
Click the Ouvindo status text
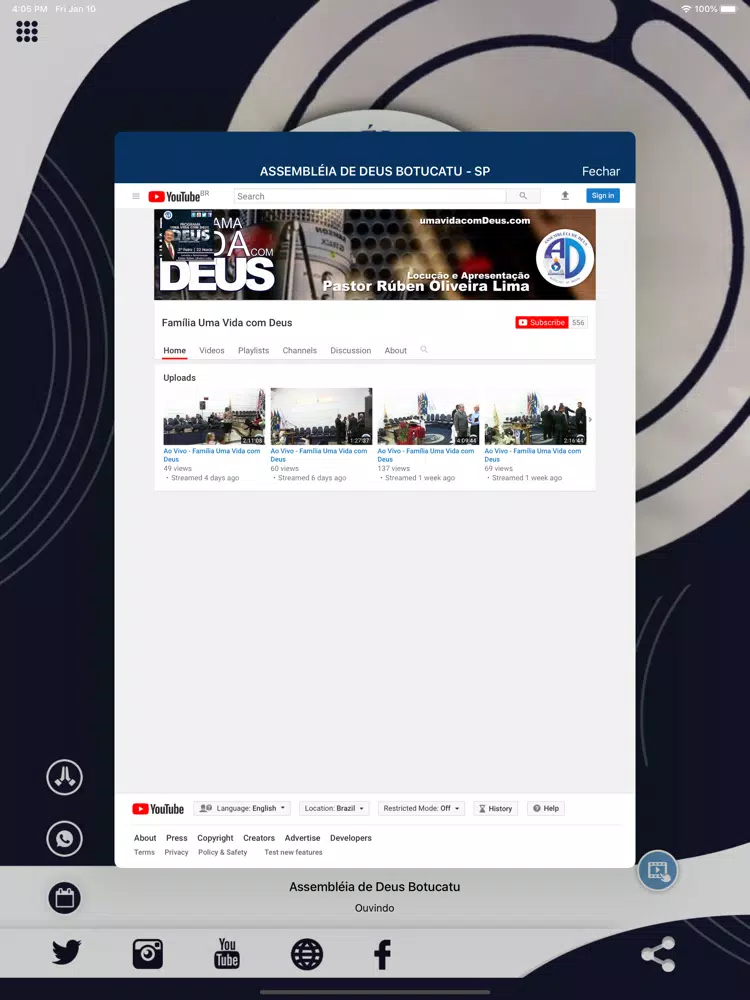pyautogui.click(x=374, y=908)
